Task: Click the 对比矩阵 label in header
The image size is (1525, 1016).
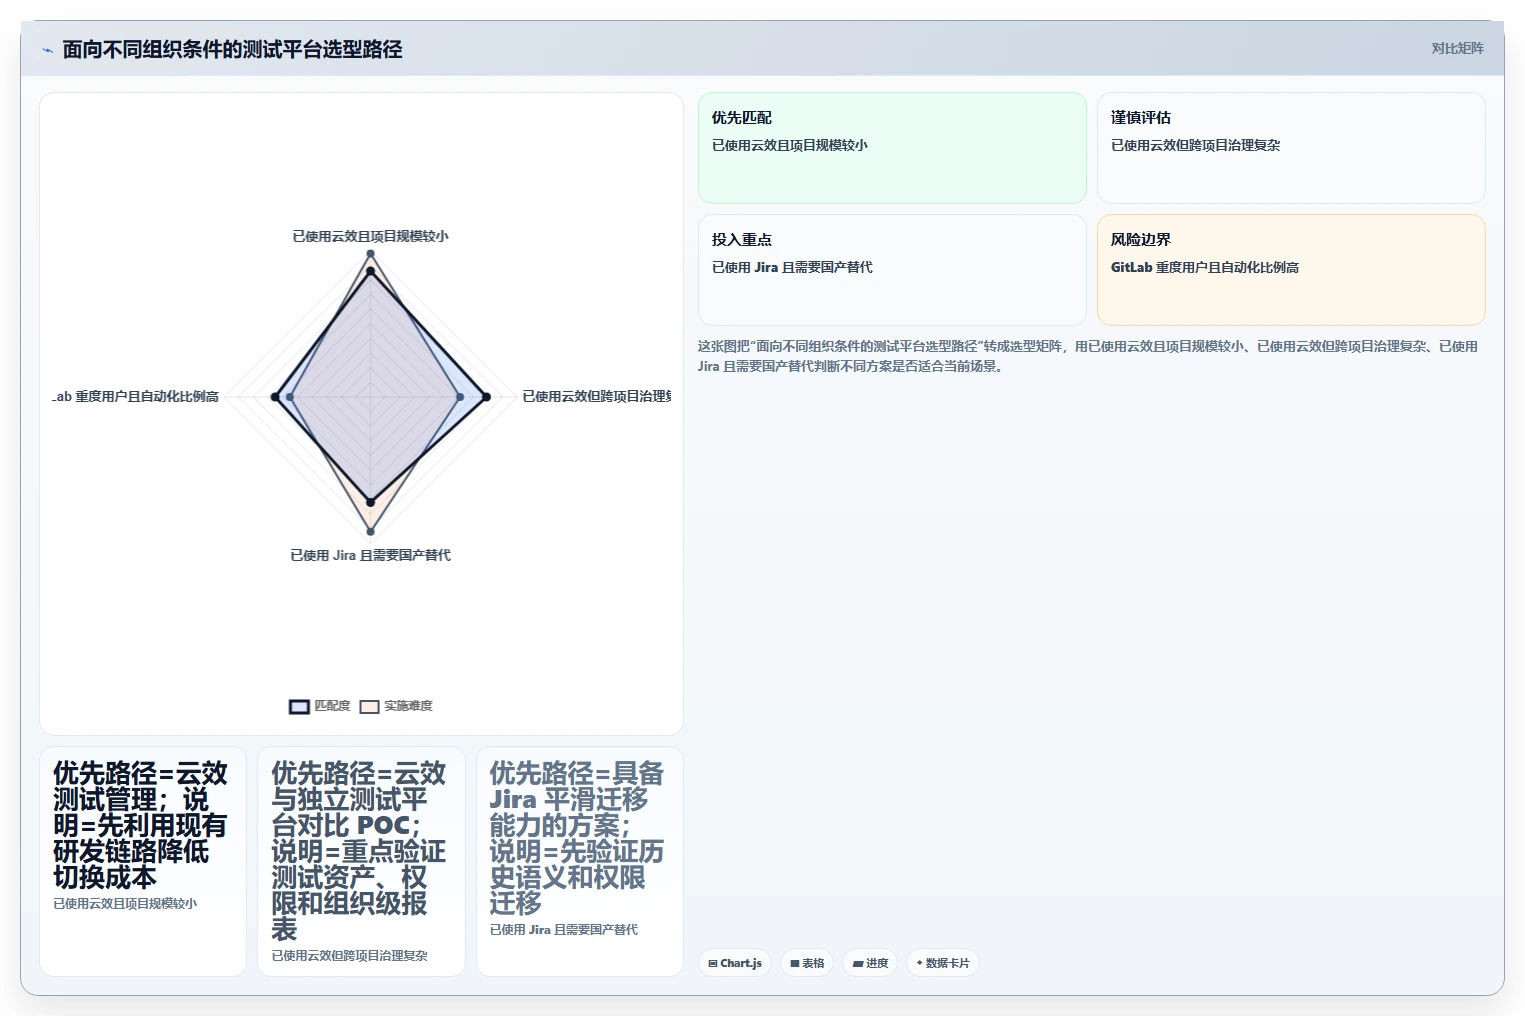Action: point(1457,48)
